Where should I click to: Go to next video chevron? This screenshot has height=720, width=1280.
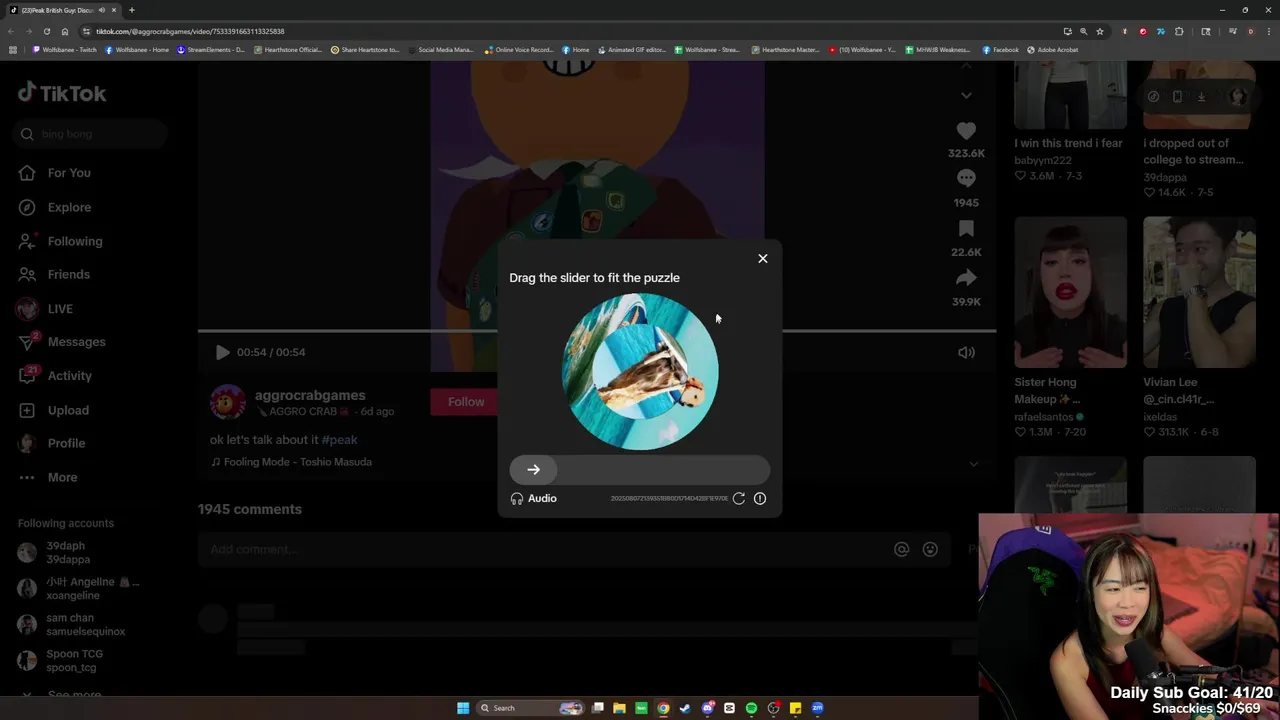coord(966,95)
